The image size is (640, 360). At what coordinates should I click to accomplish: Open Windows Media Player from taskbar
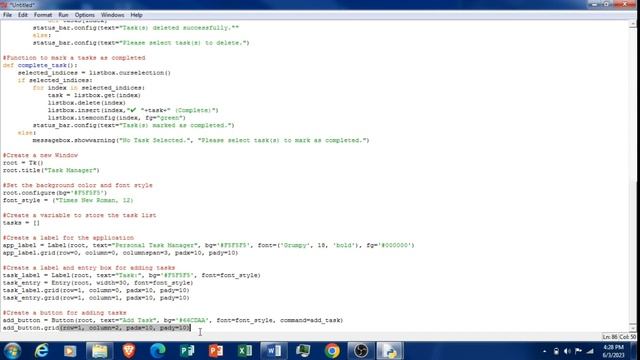click(x=70, y=351)
